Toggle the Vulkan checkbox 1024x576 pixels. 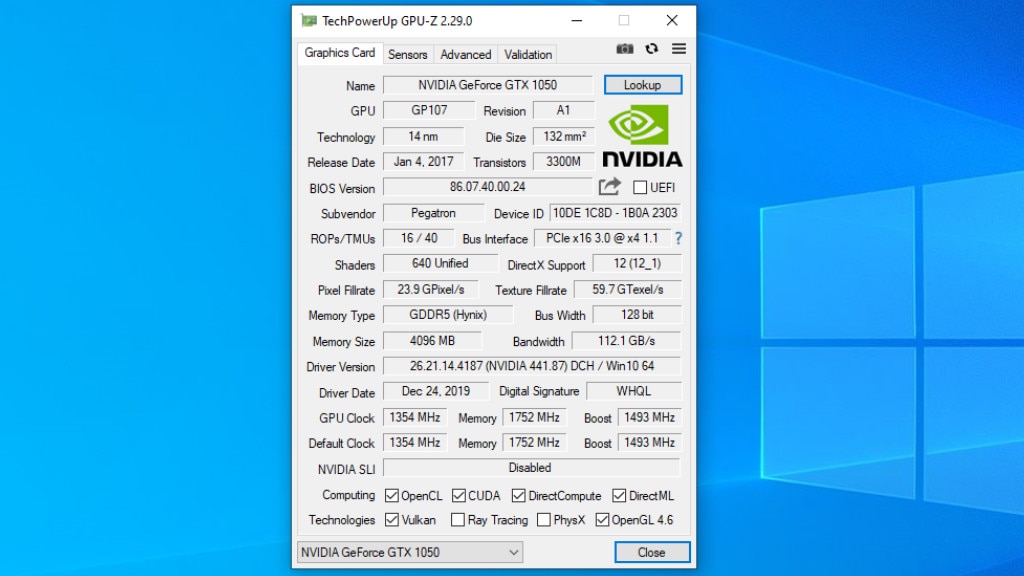(392, 520)
